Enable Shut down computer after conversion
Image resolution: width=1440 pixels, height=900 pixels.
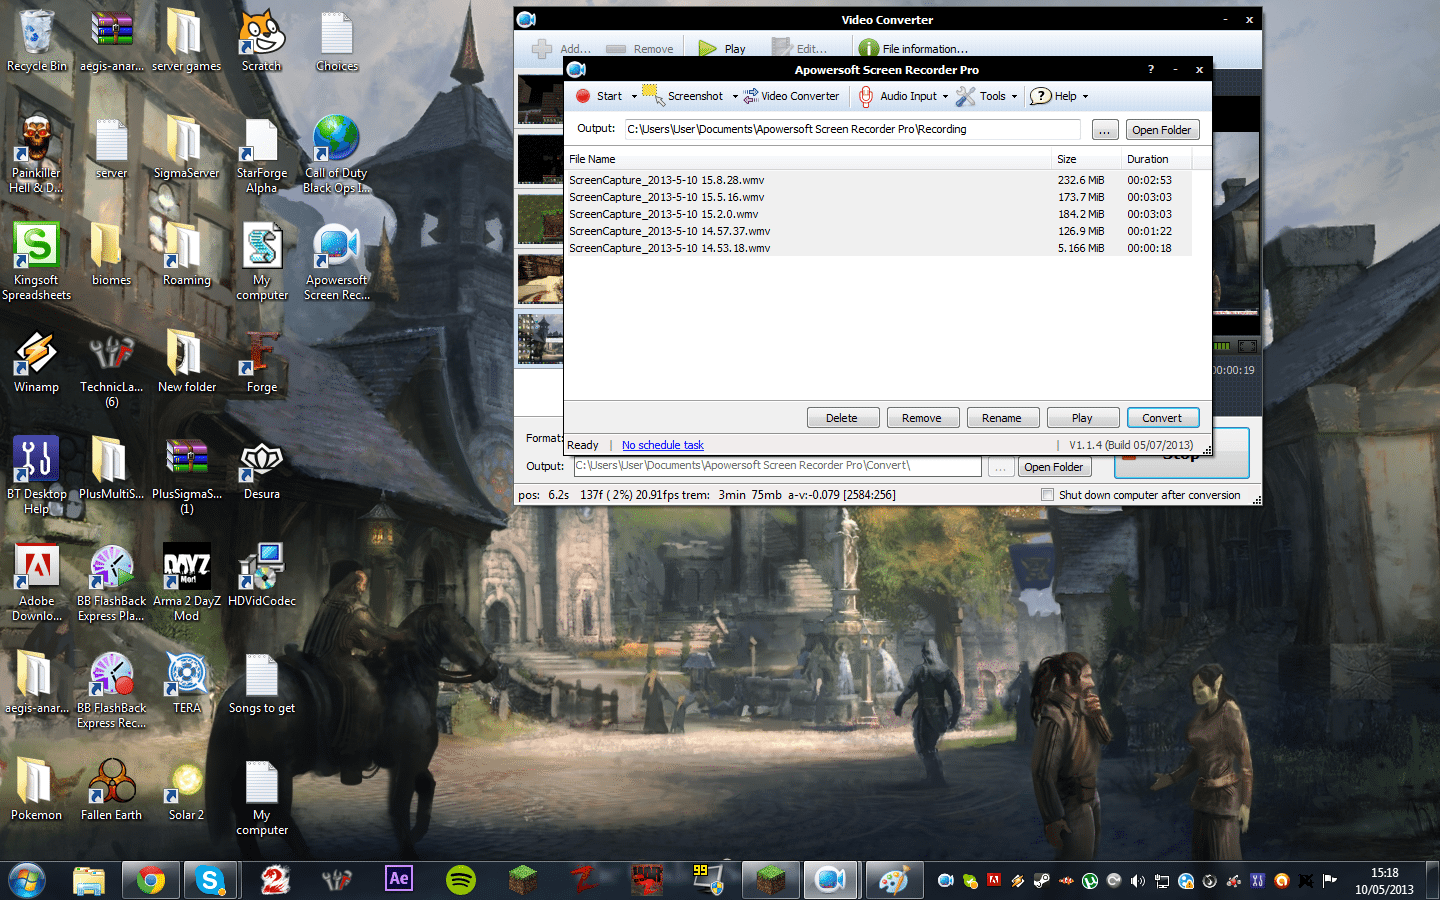1047,495
